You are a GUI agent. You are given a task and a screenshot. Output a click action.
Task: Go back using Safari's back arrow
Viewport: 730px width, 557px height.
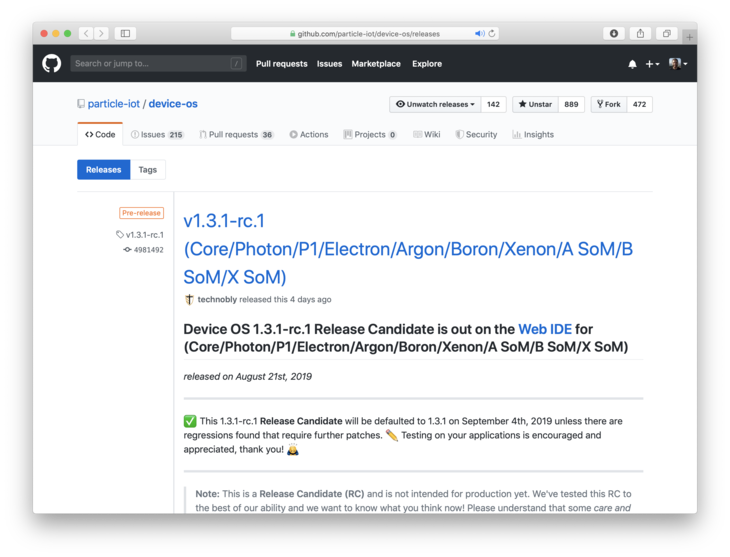pos(85,33)
